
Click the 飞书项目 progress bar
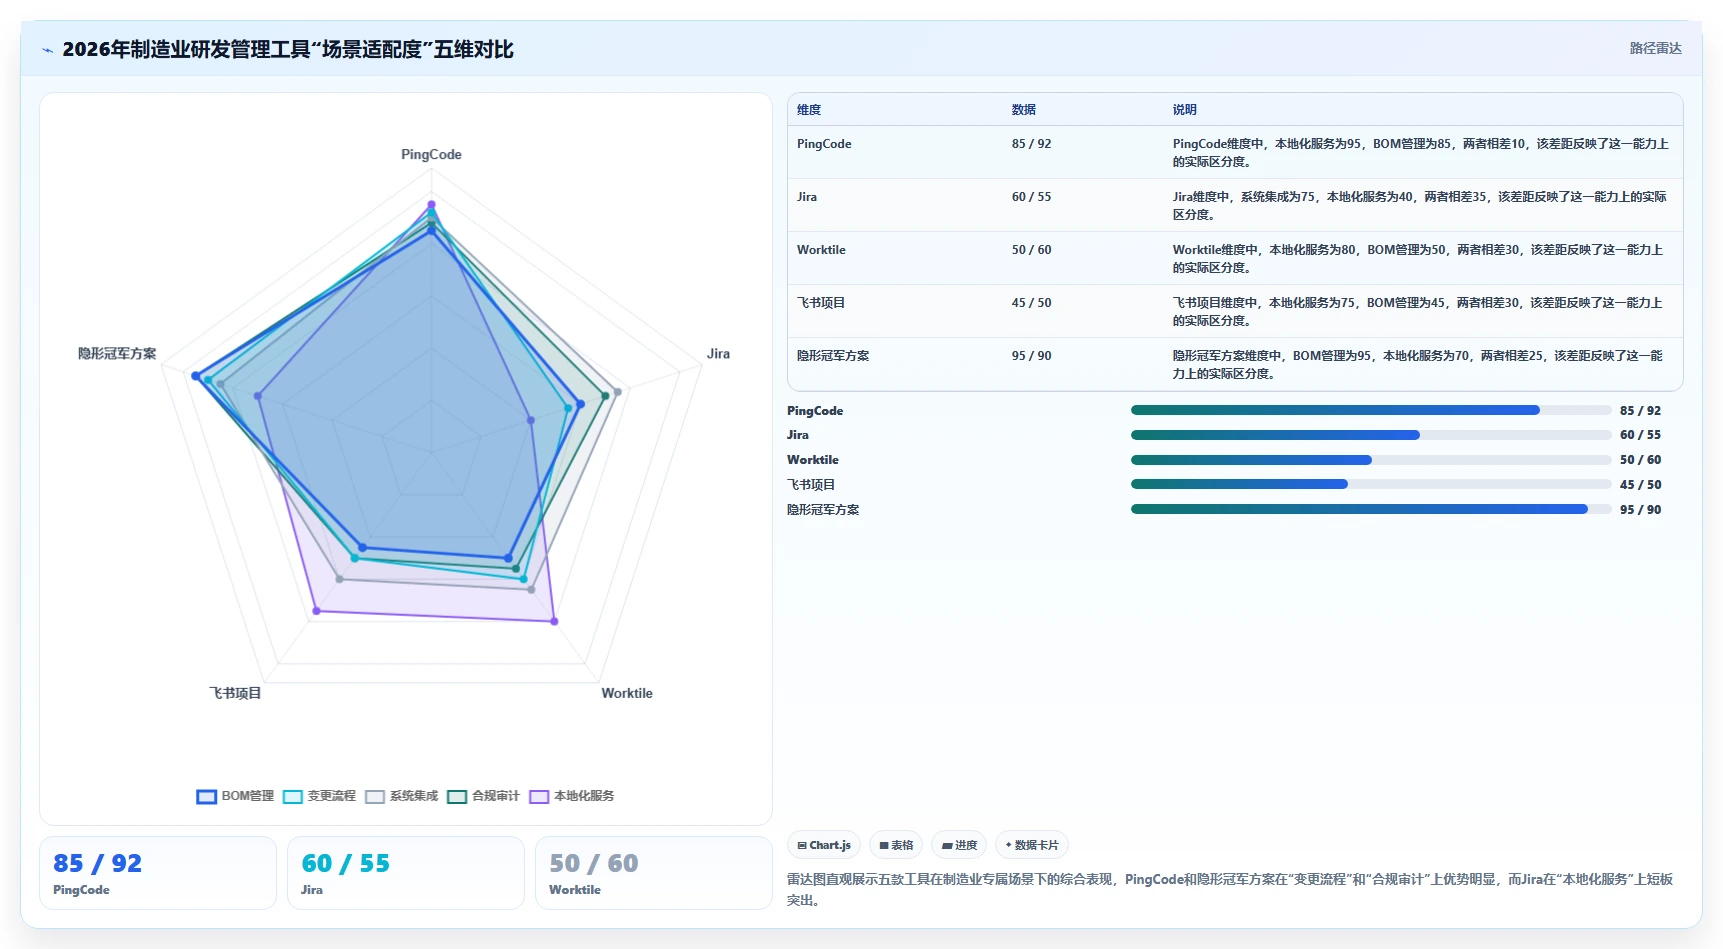(x=1371, y=484)
